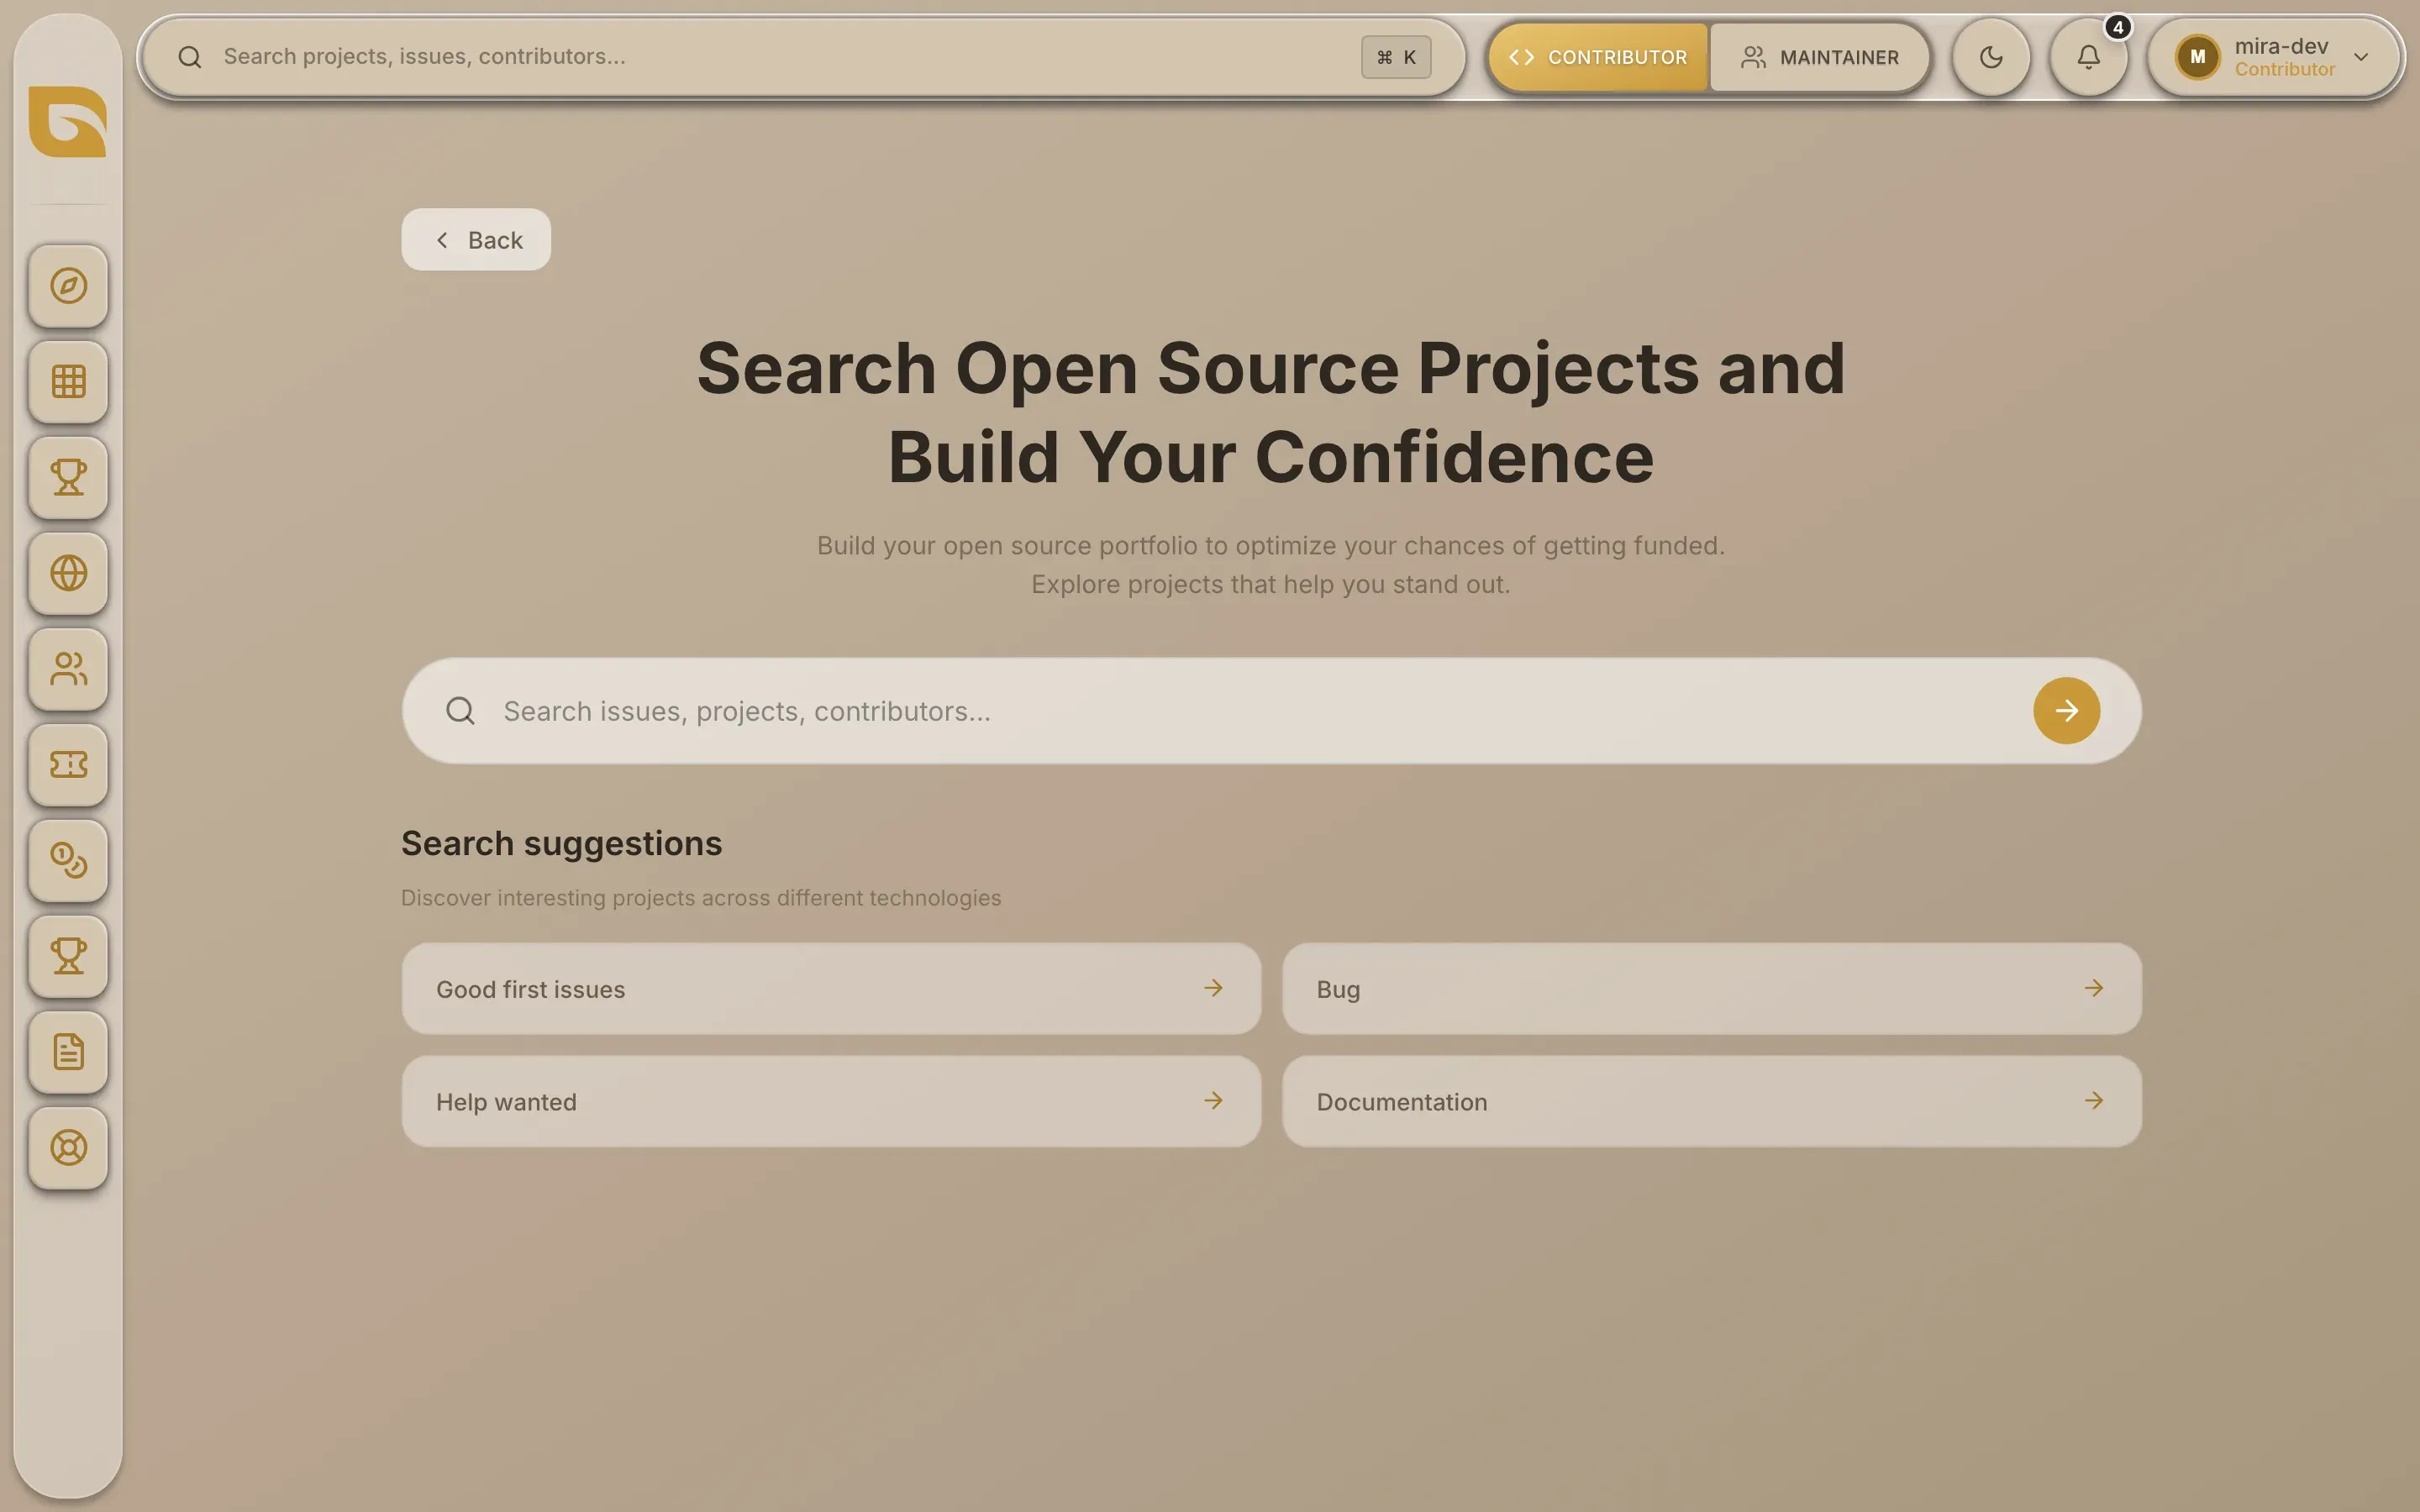Open the coins sidebar icon

coord(68,860)
